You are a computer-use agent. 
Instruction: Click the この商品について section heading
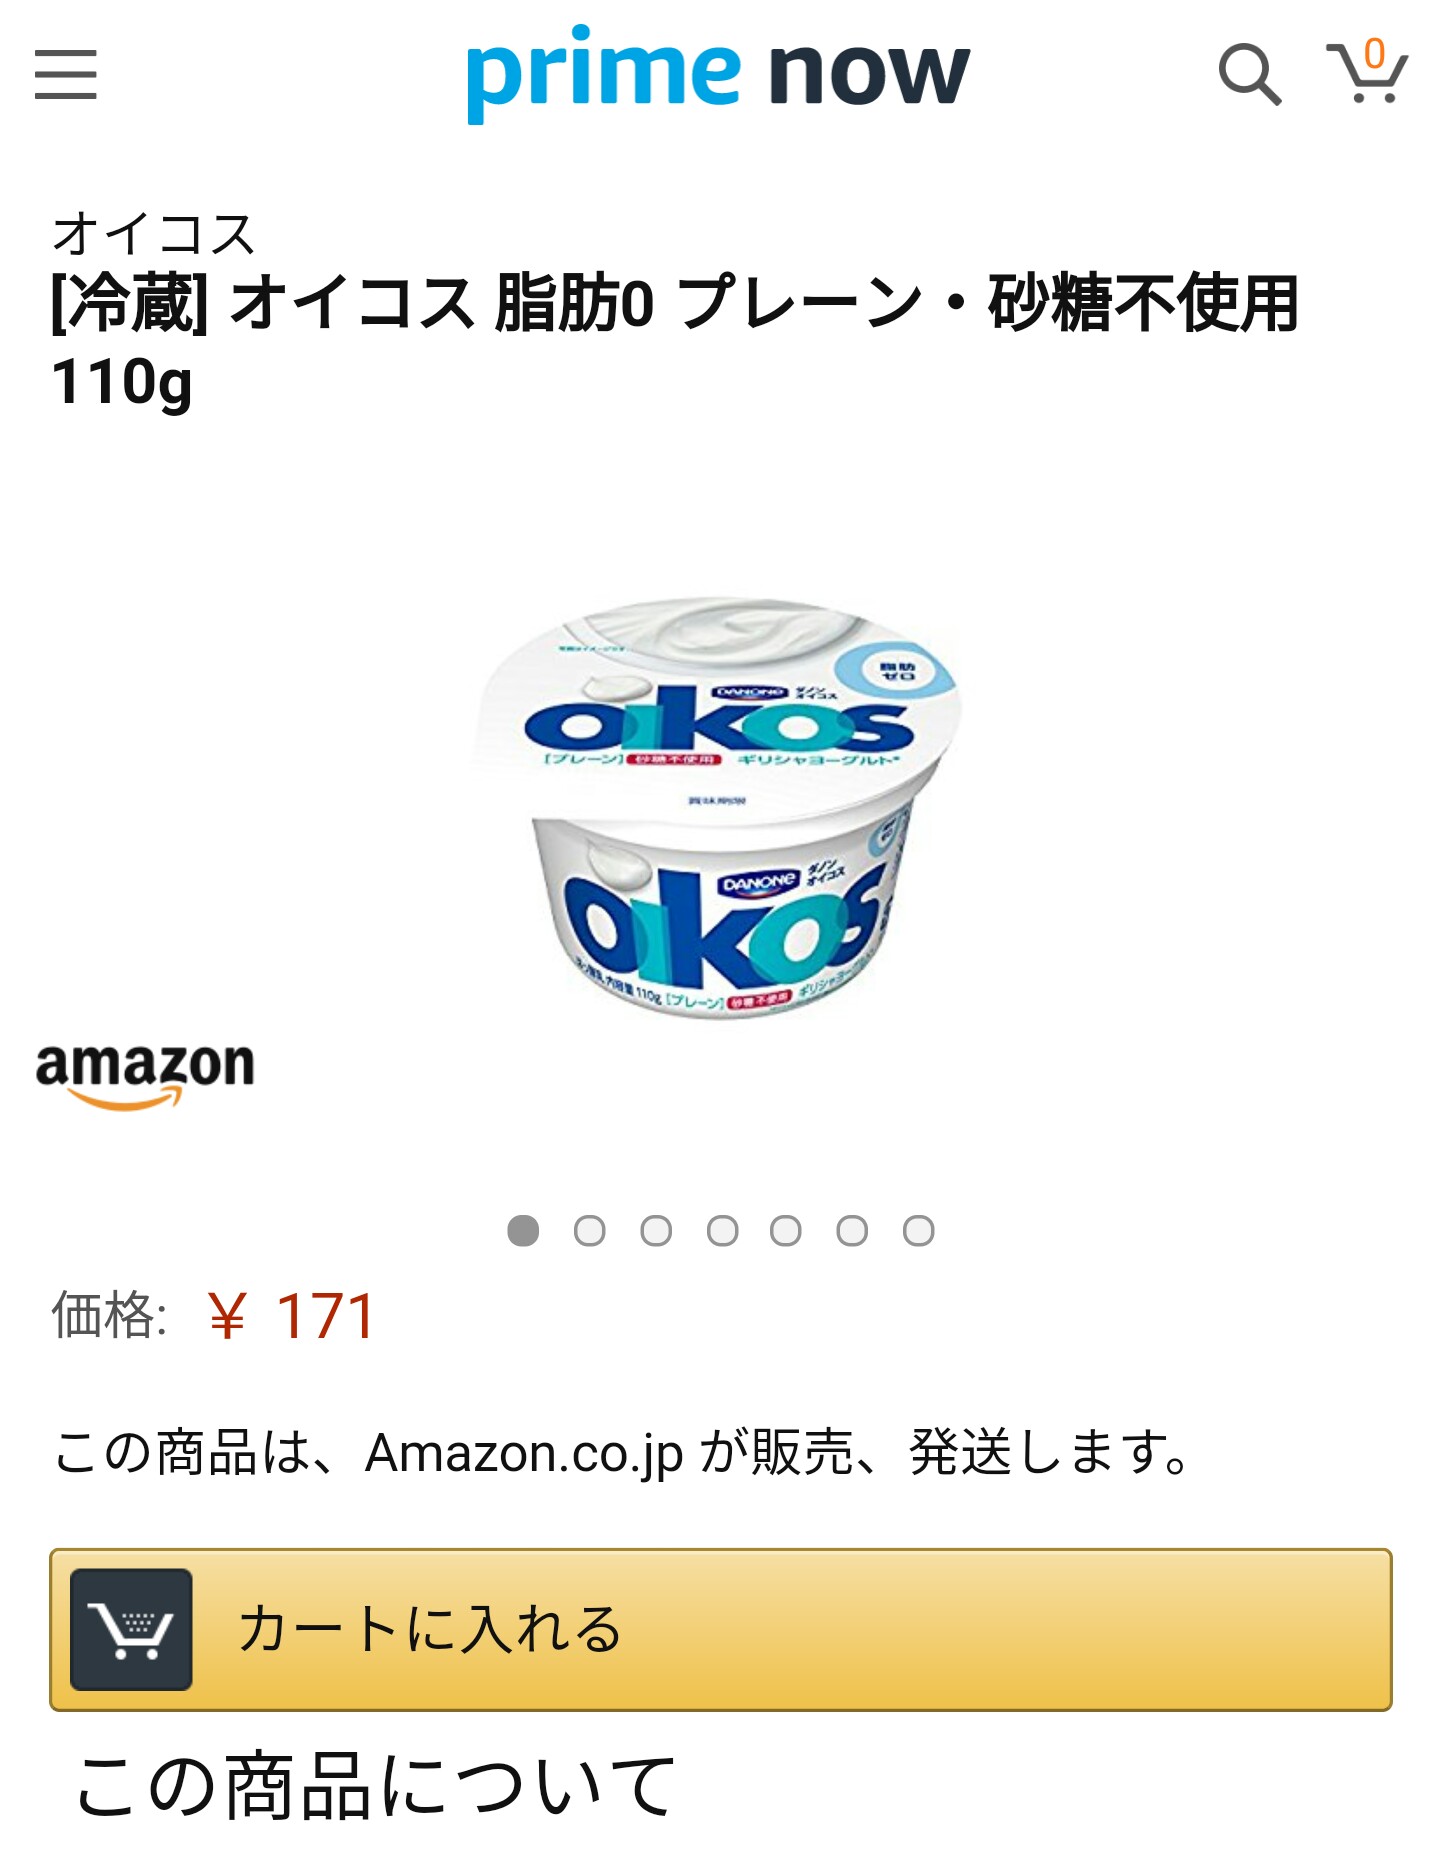pyautogui.click(x=375, y=1785)
